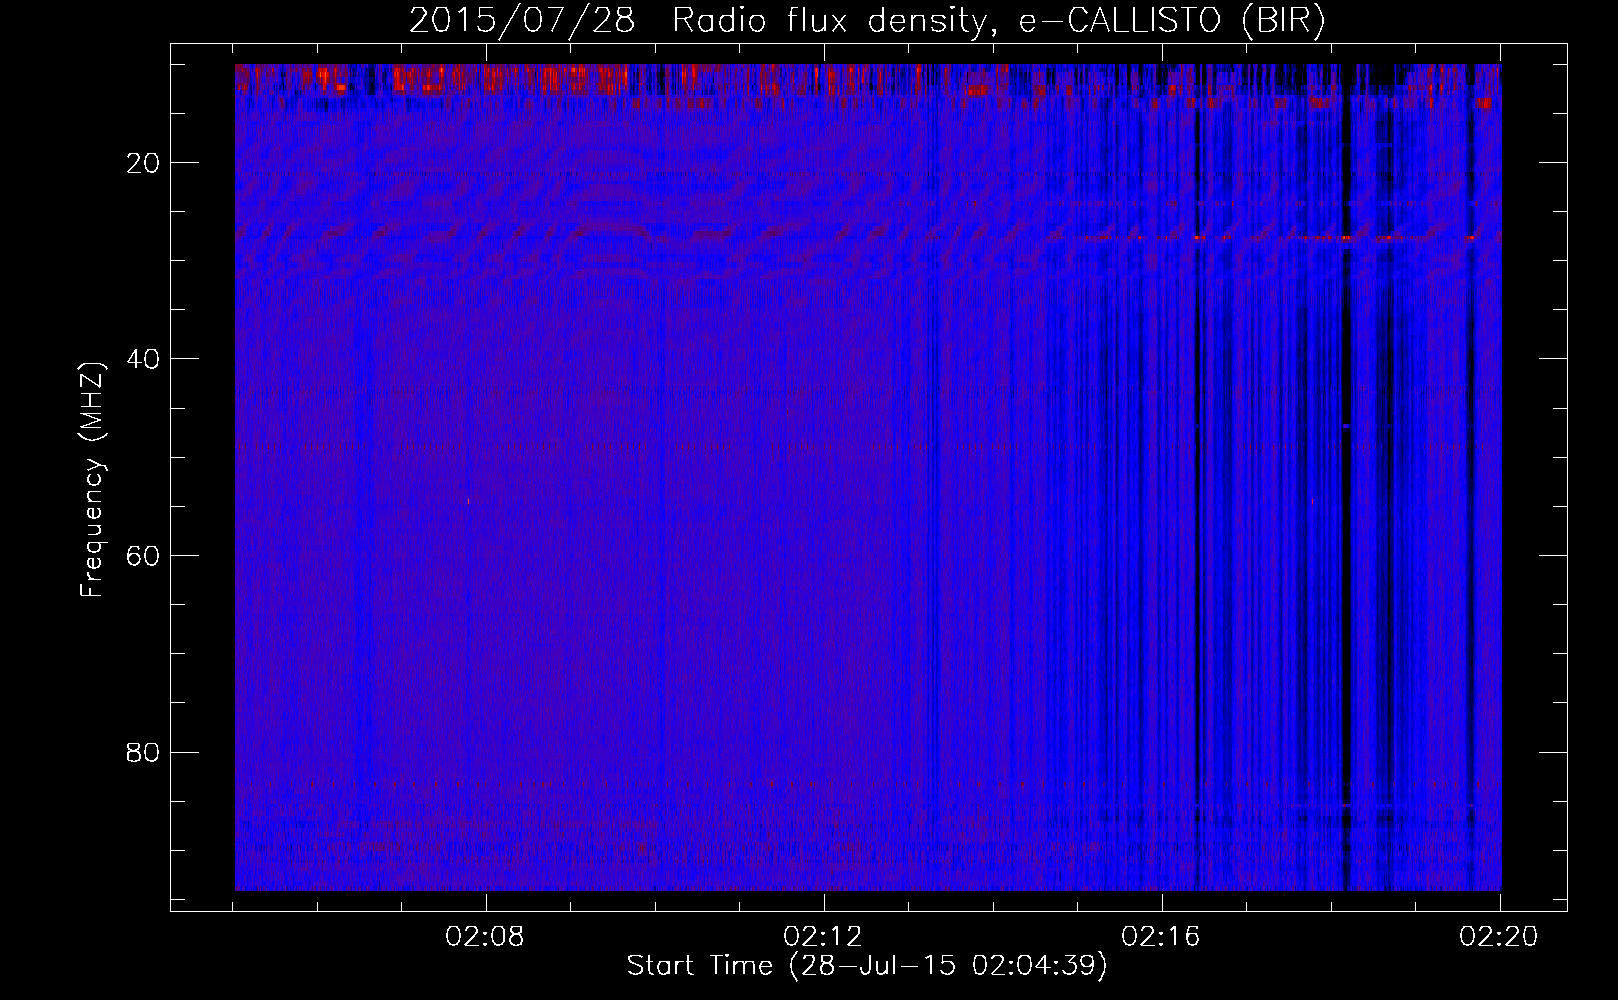The width and height of the screenshot is (1618, 1000).
Task: Click the date '2015/07/28' in the title
Action: coord(522,21)
